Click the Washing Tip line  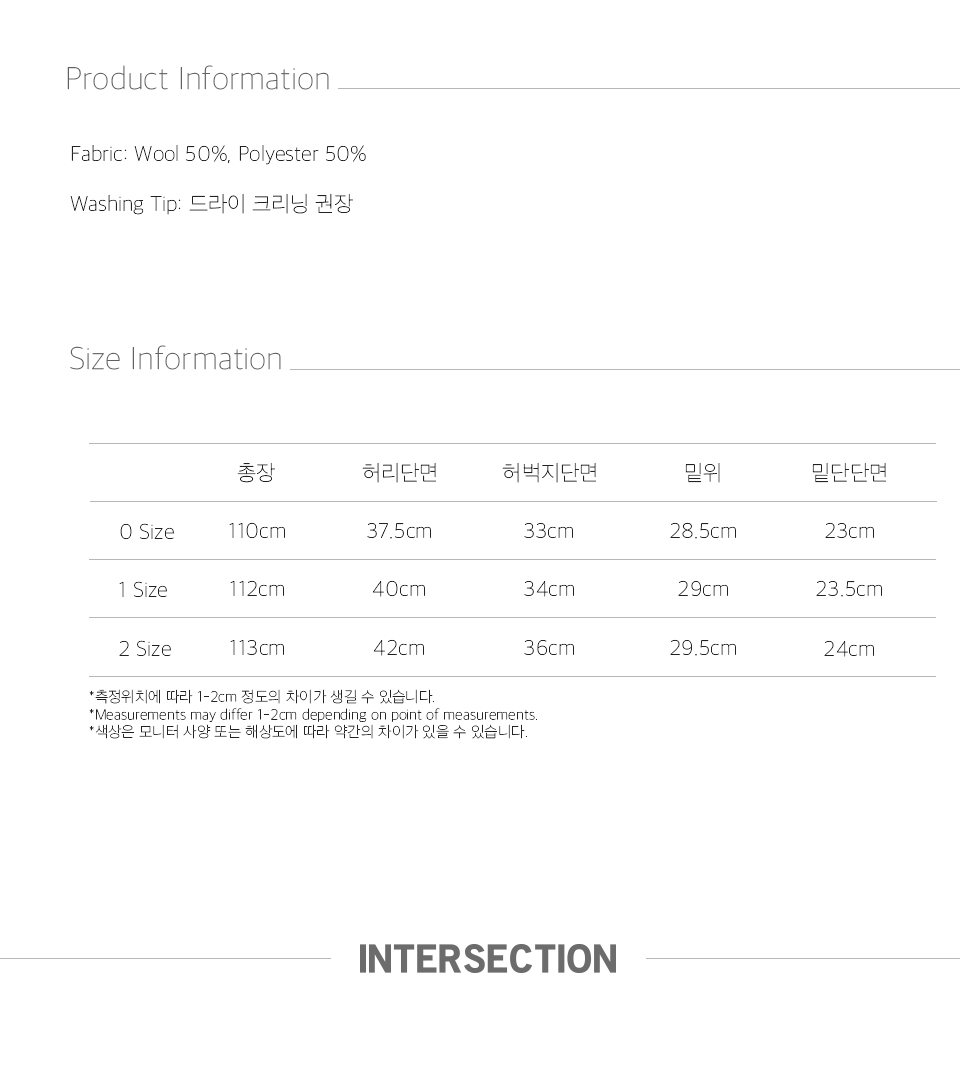(211, 204)
